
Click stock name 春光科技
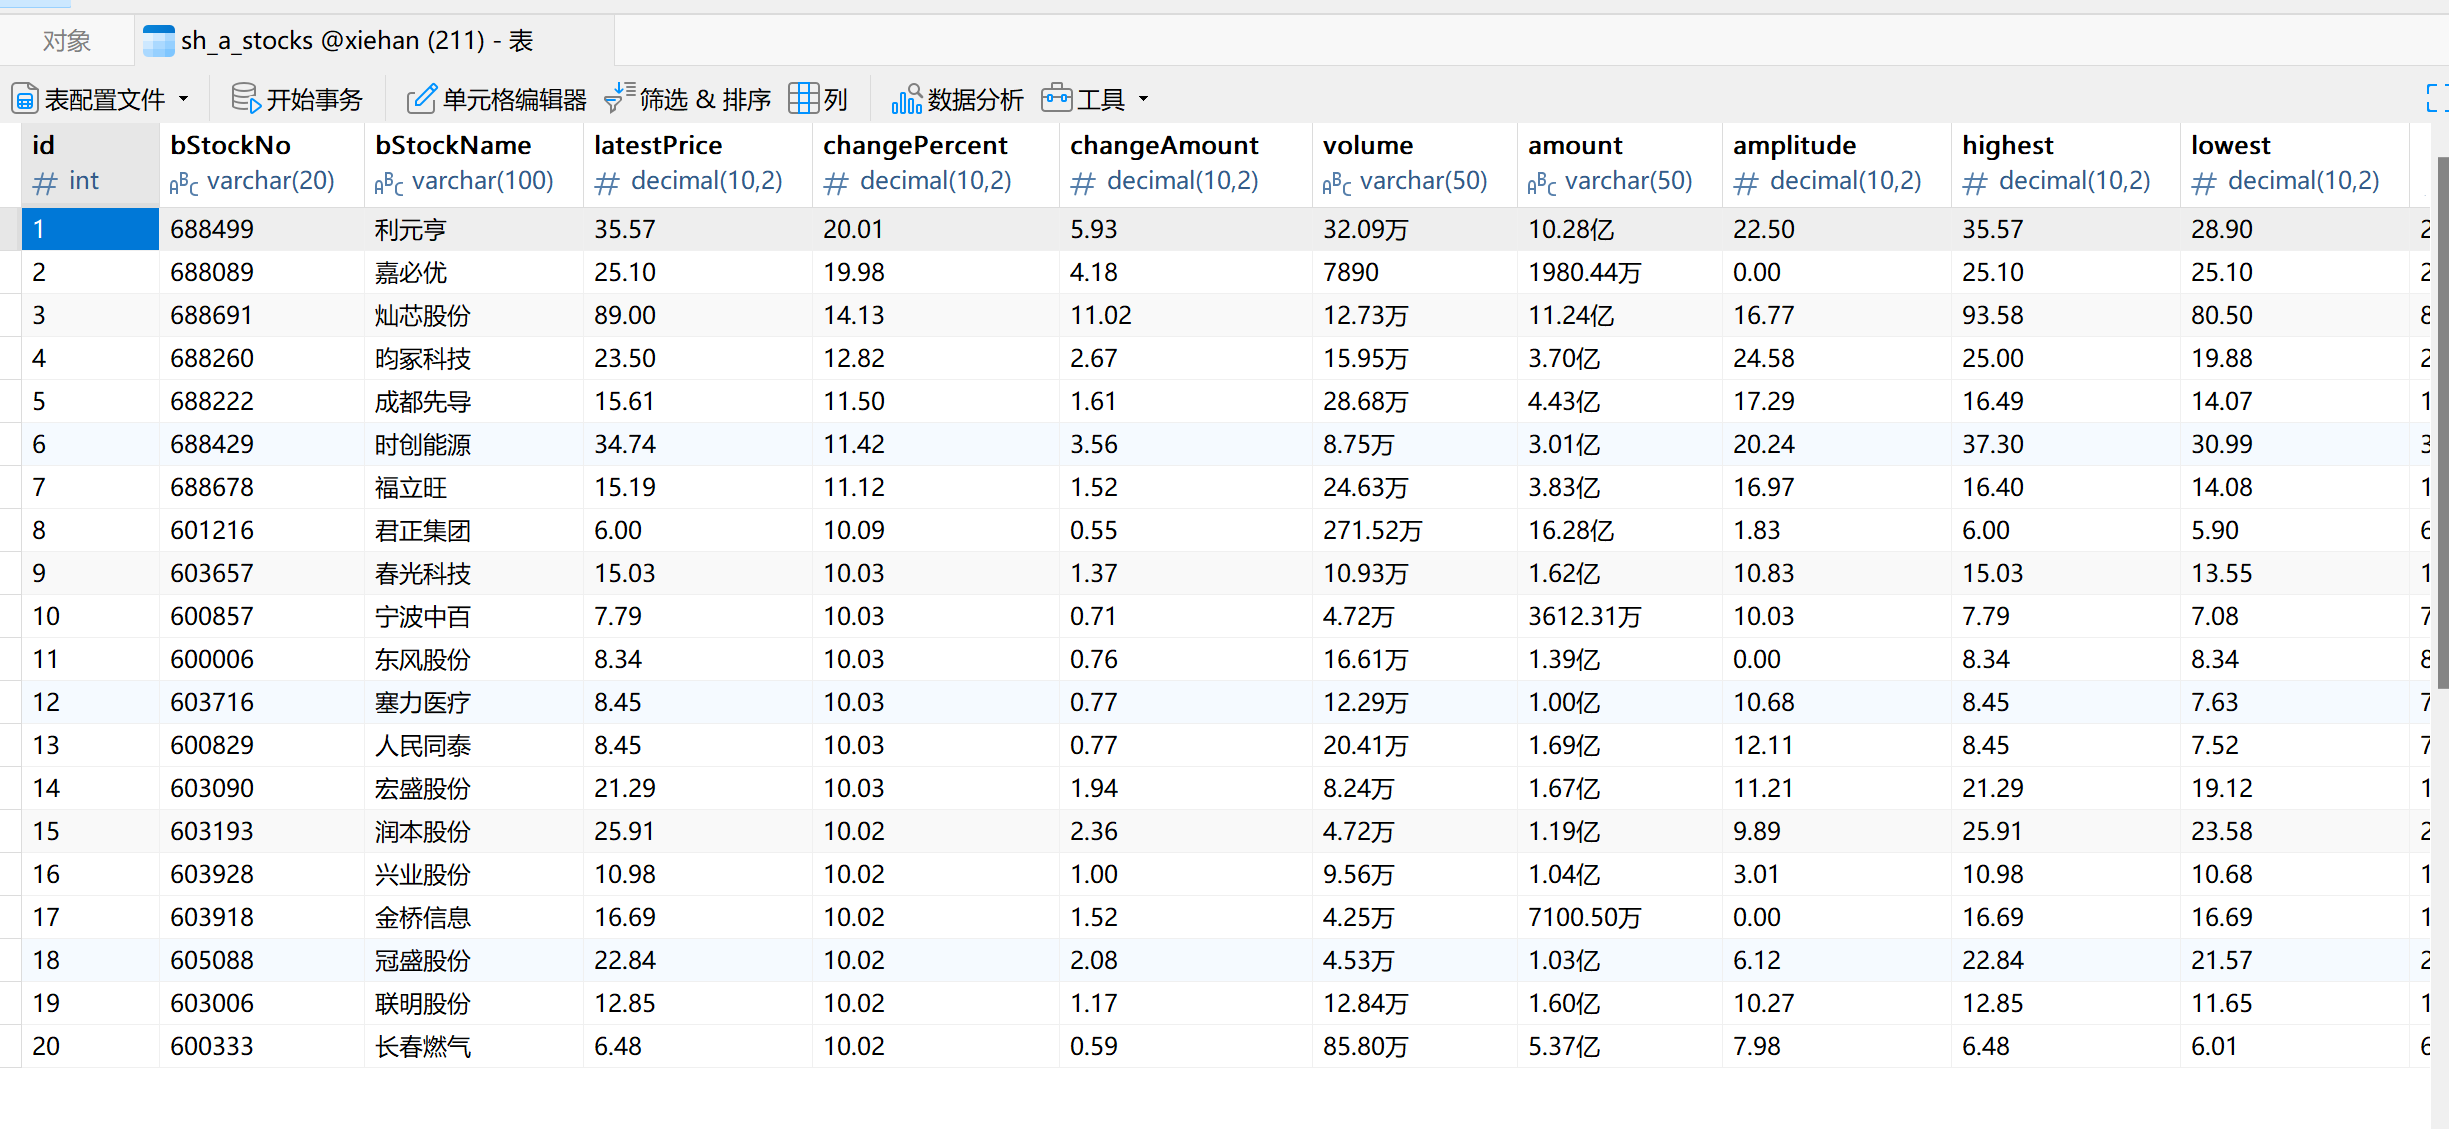pyautogui.click(x=422, y=573)
